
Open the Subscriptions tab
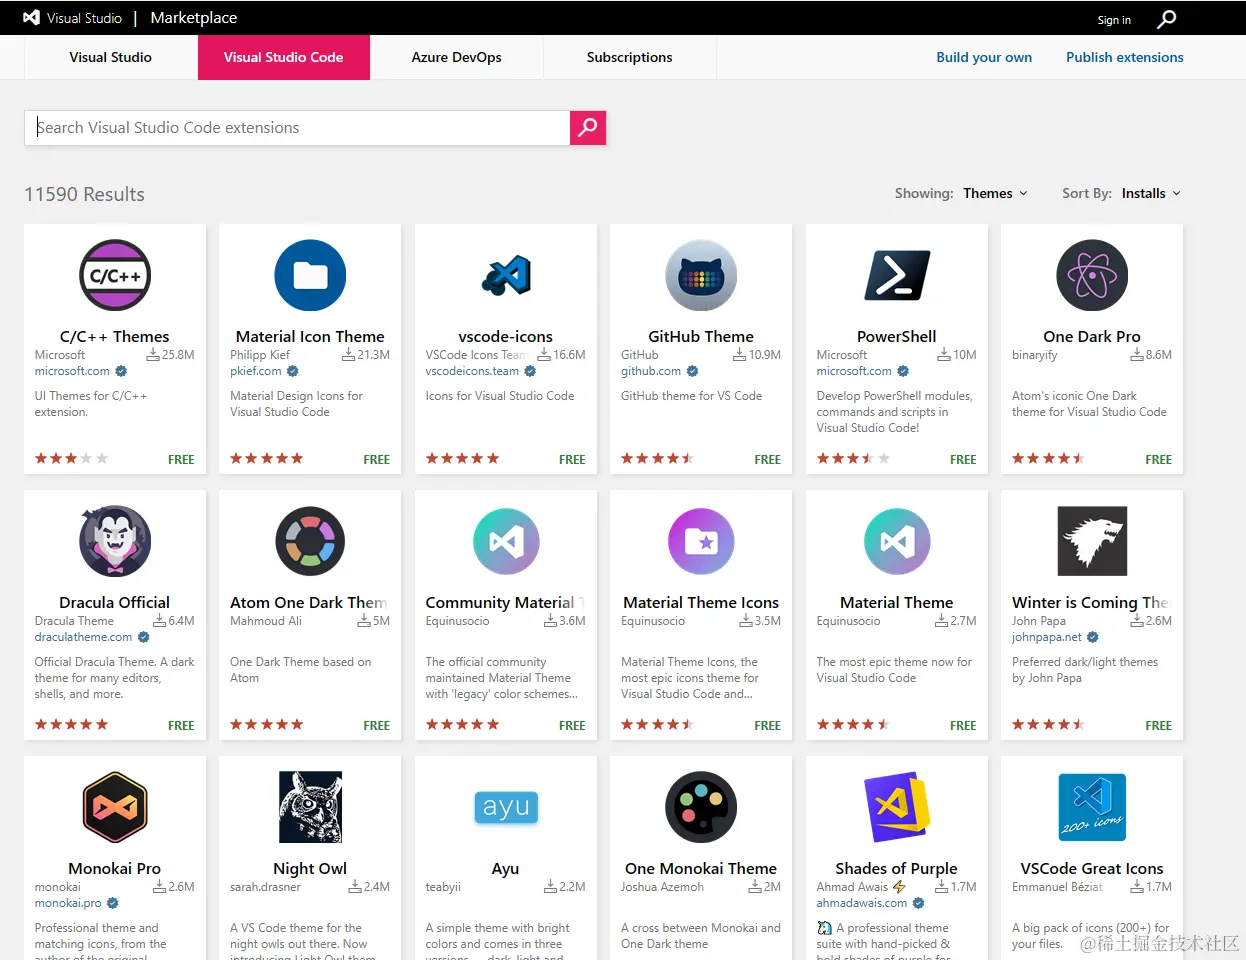point(630,57)
